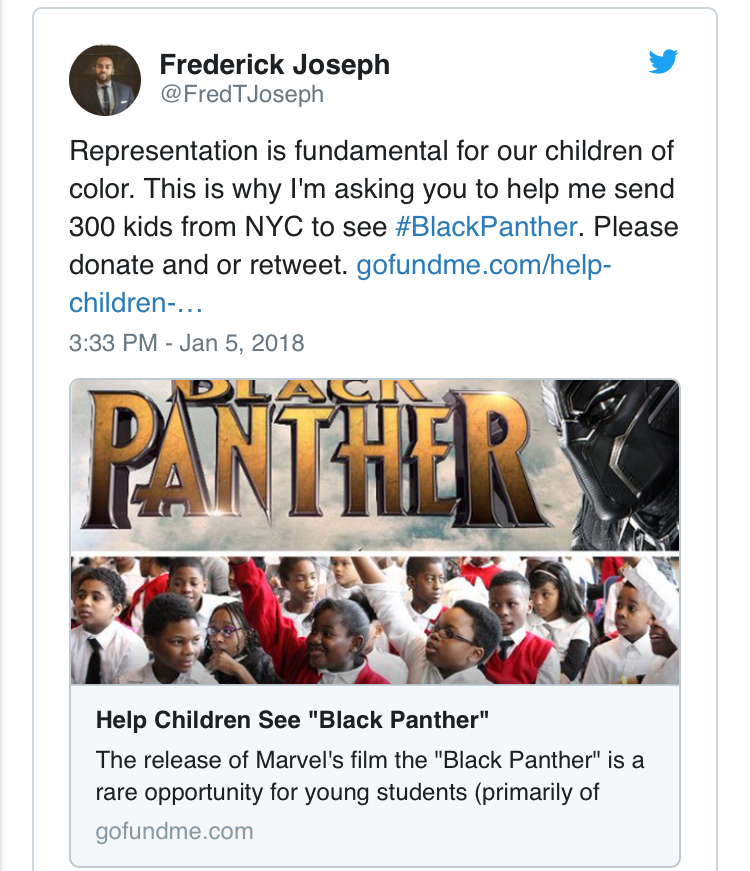Screen dimensions: 750x871
Task: Click the card description about Marvel's film
Action: click(x=370, y=776)
